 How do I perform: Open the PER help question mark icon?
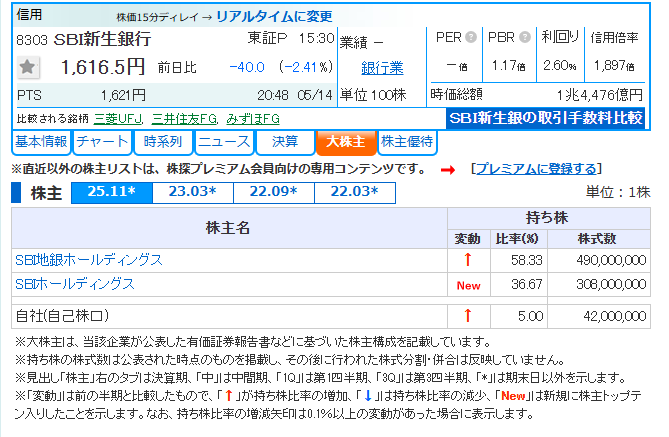471,38
